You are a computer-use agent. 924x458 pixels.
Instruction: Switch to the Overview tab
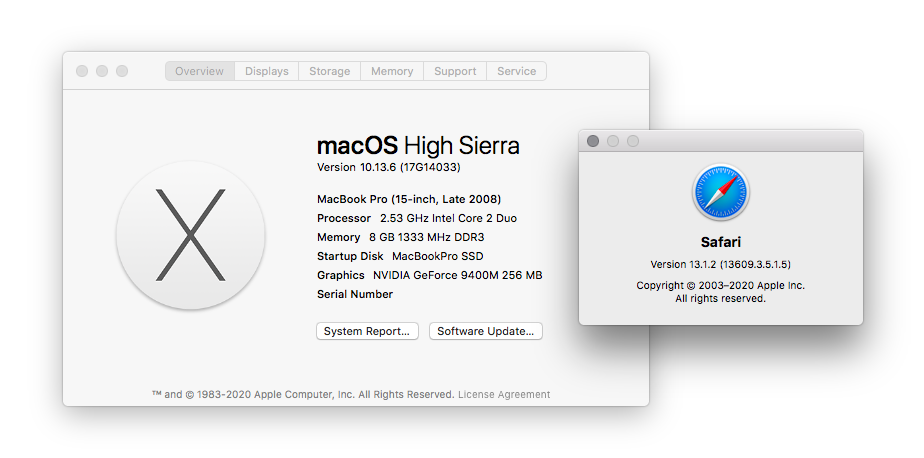200,71
